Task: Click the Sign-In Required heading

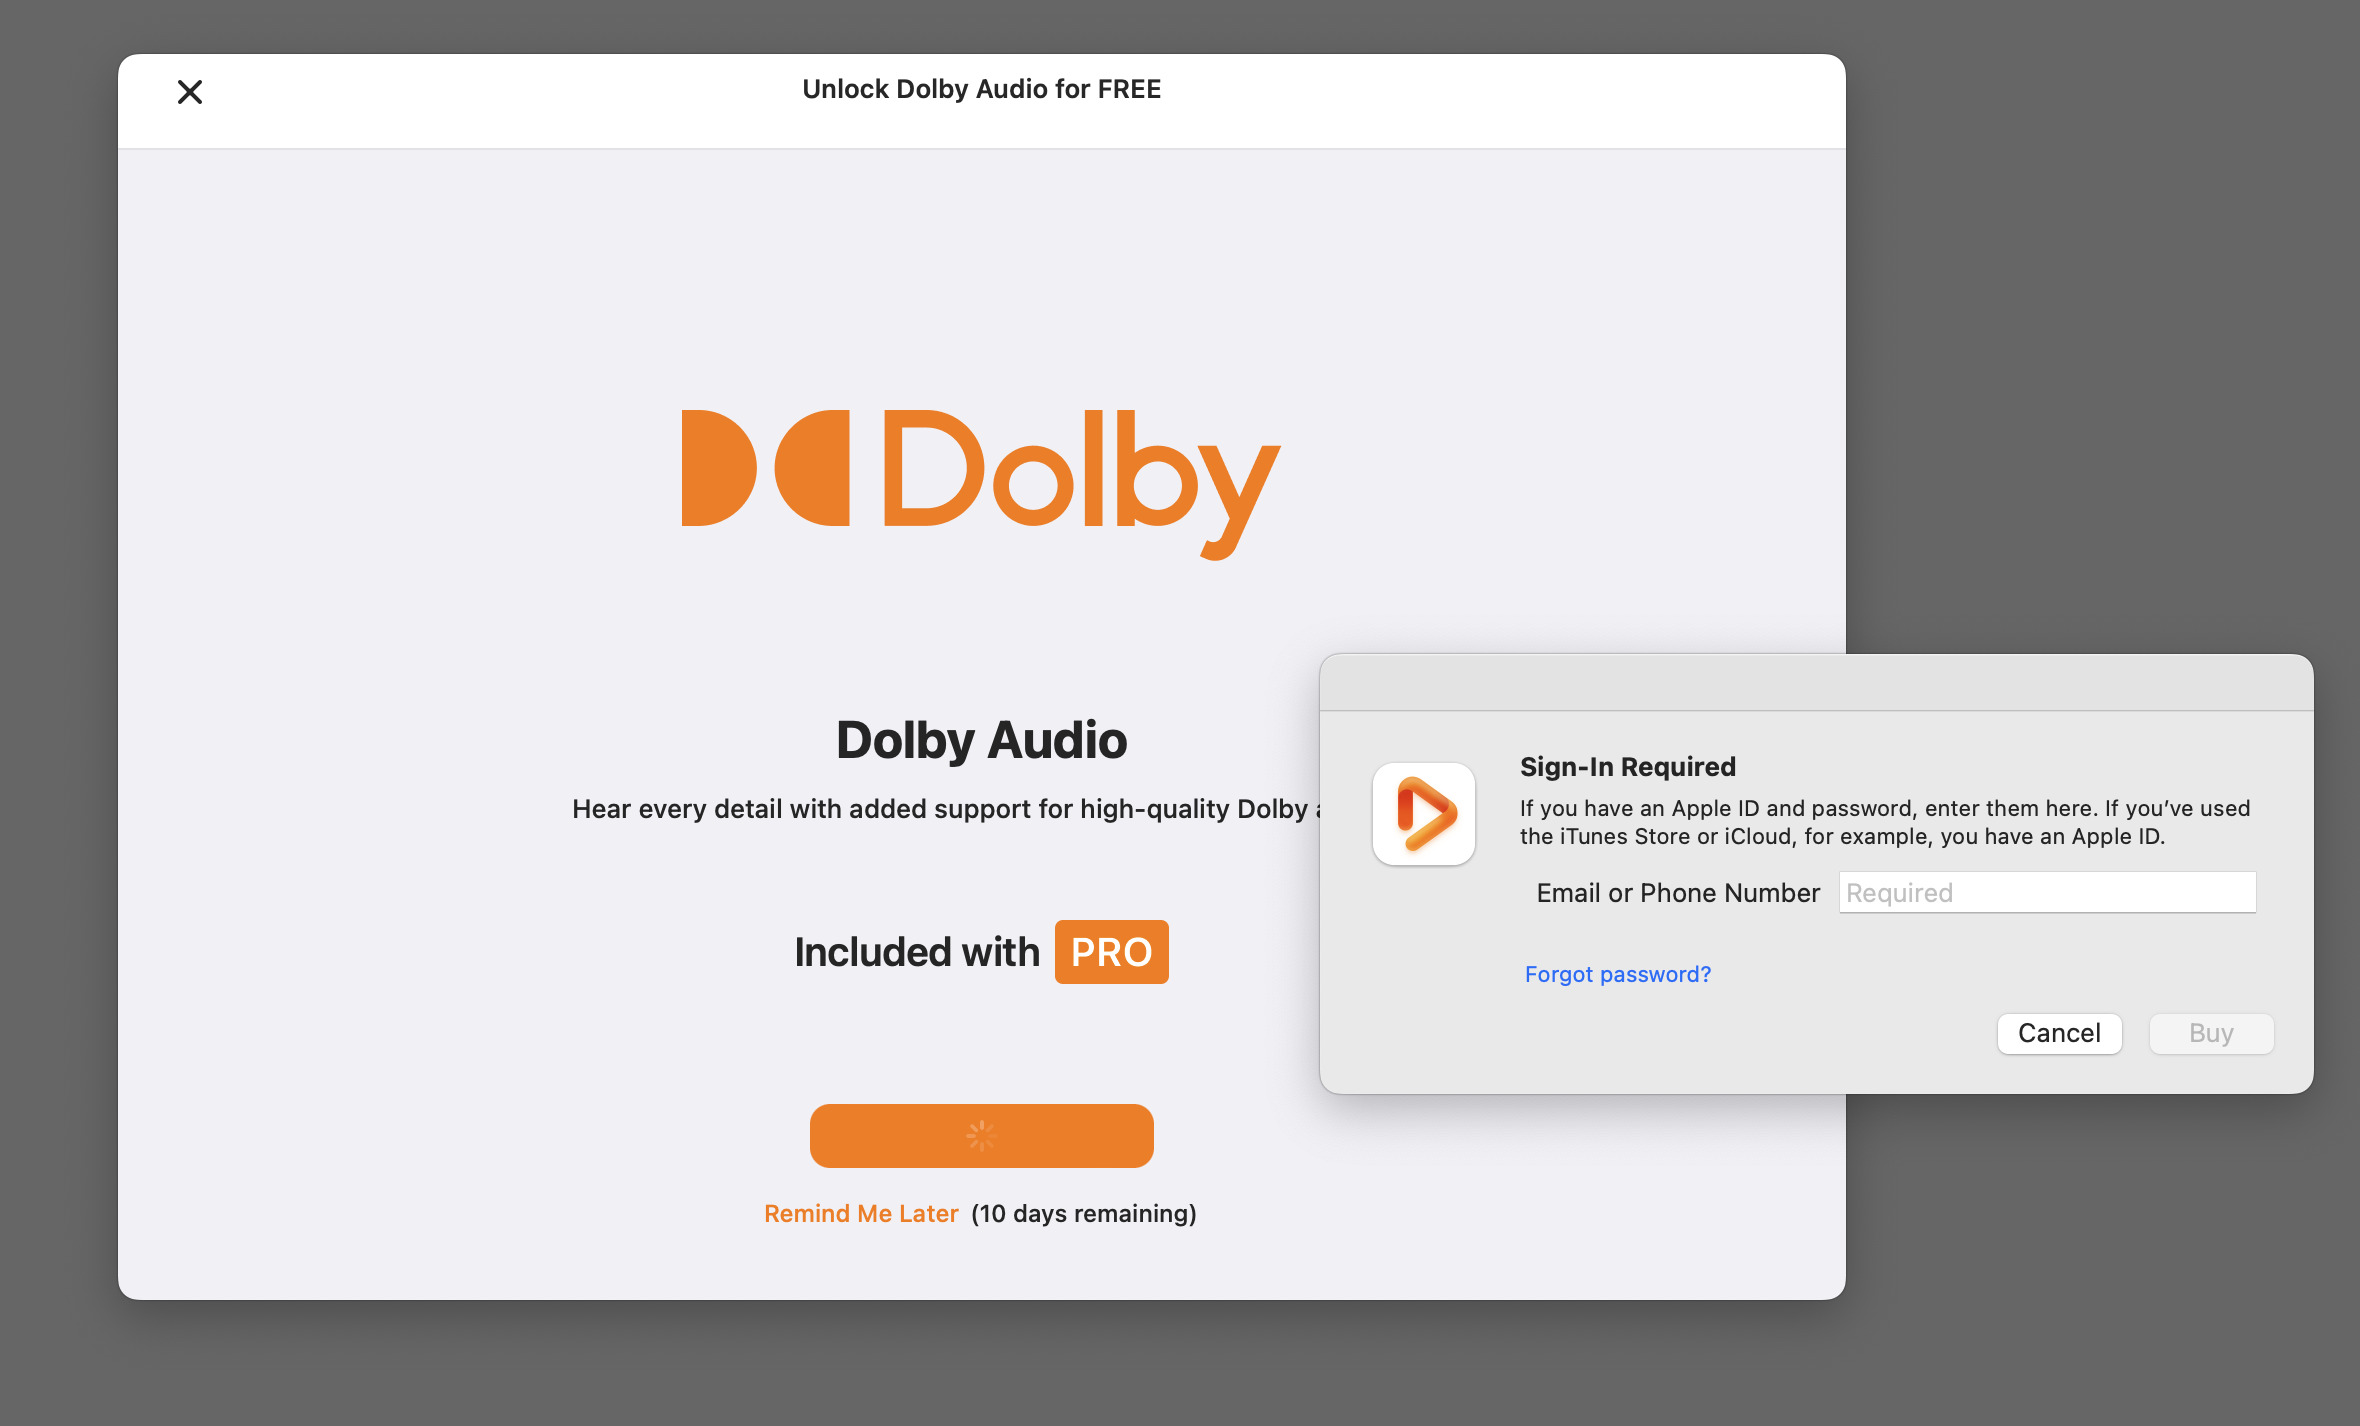Action: 1627,767
